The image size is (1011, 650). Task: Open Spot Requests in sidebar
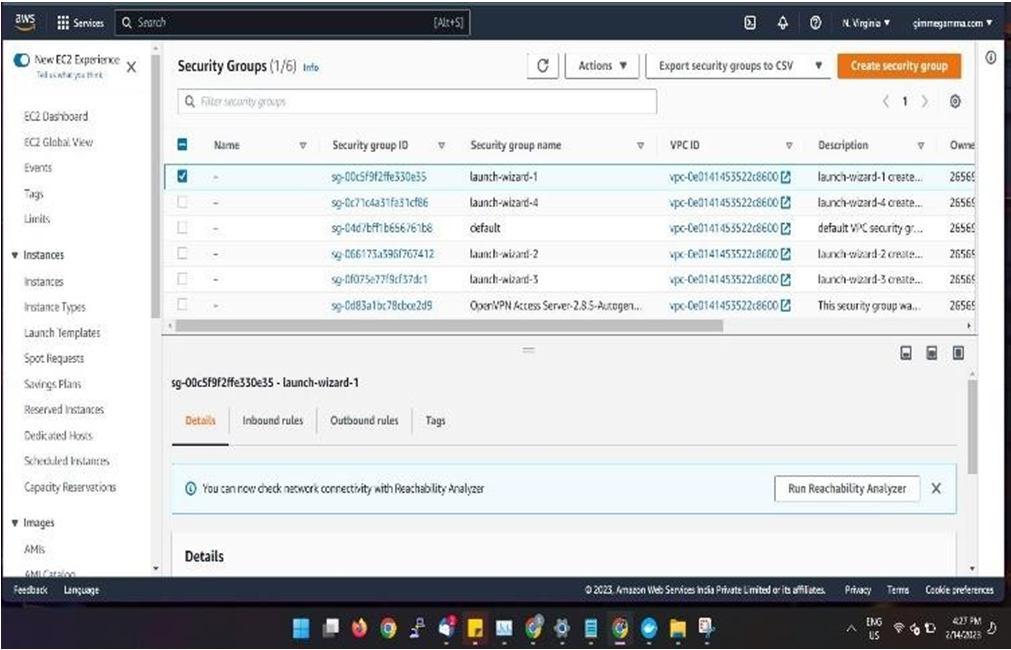pos(54,359)
